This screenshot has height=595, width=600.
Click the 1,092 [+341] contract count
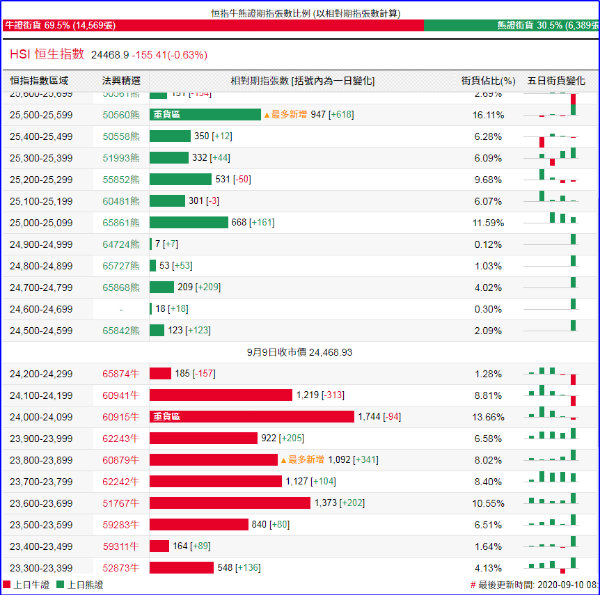(353, 460)
